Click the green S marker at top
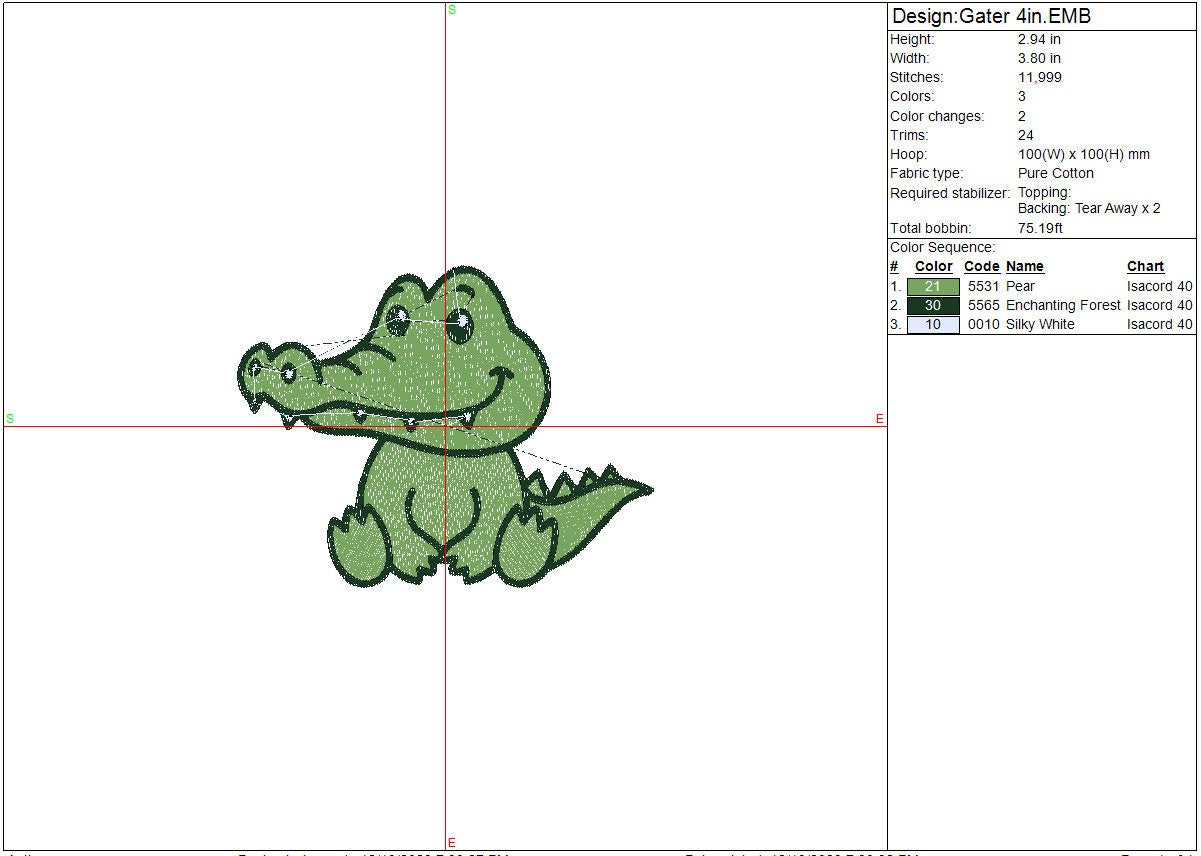Image resolution: width=1201 pixels, height=856 pixels. tap(451, 10)
